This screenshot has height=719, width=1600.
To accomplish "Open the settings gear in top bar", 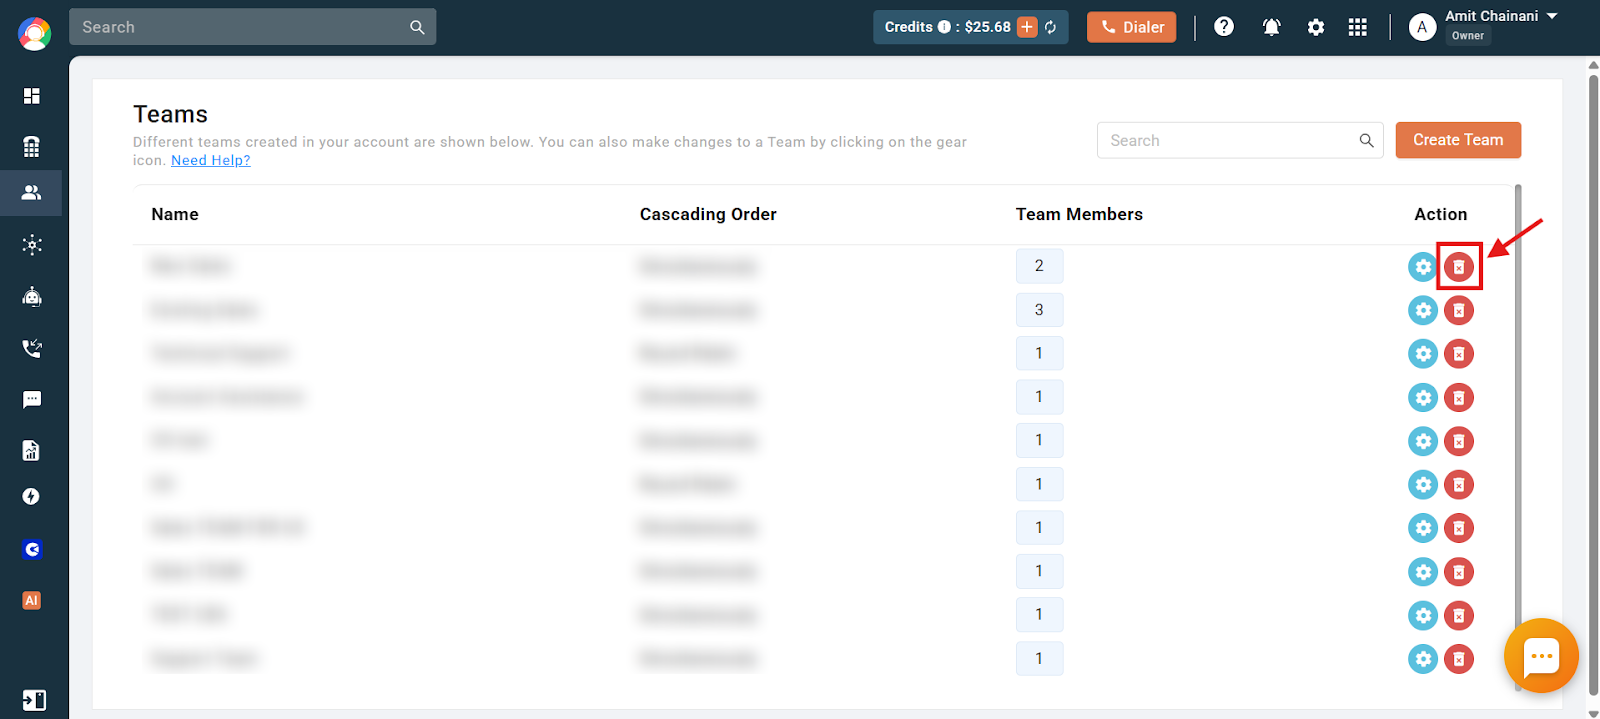I will point(1316,27).
